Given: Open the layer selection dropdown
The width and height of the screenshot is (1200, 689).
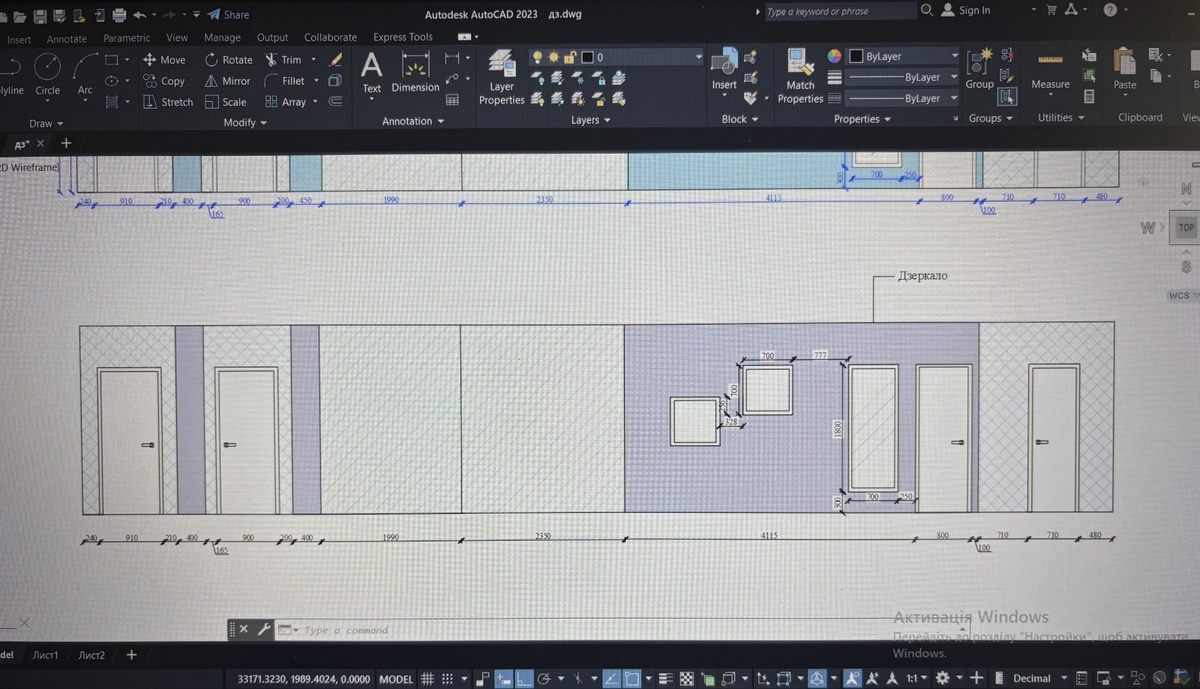Looking at the screenshot, I should (x=616, y=57).
